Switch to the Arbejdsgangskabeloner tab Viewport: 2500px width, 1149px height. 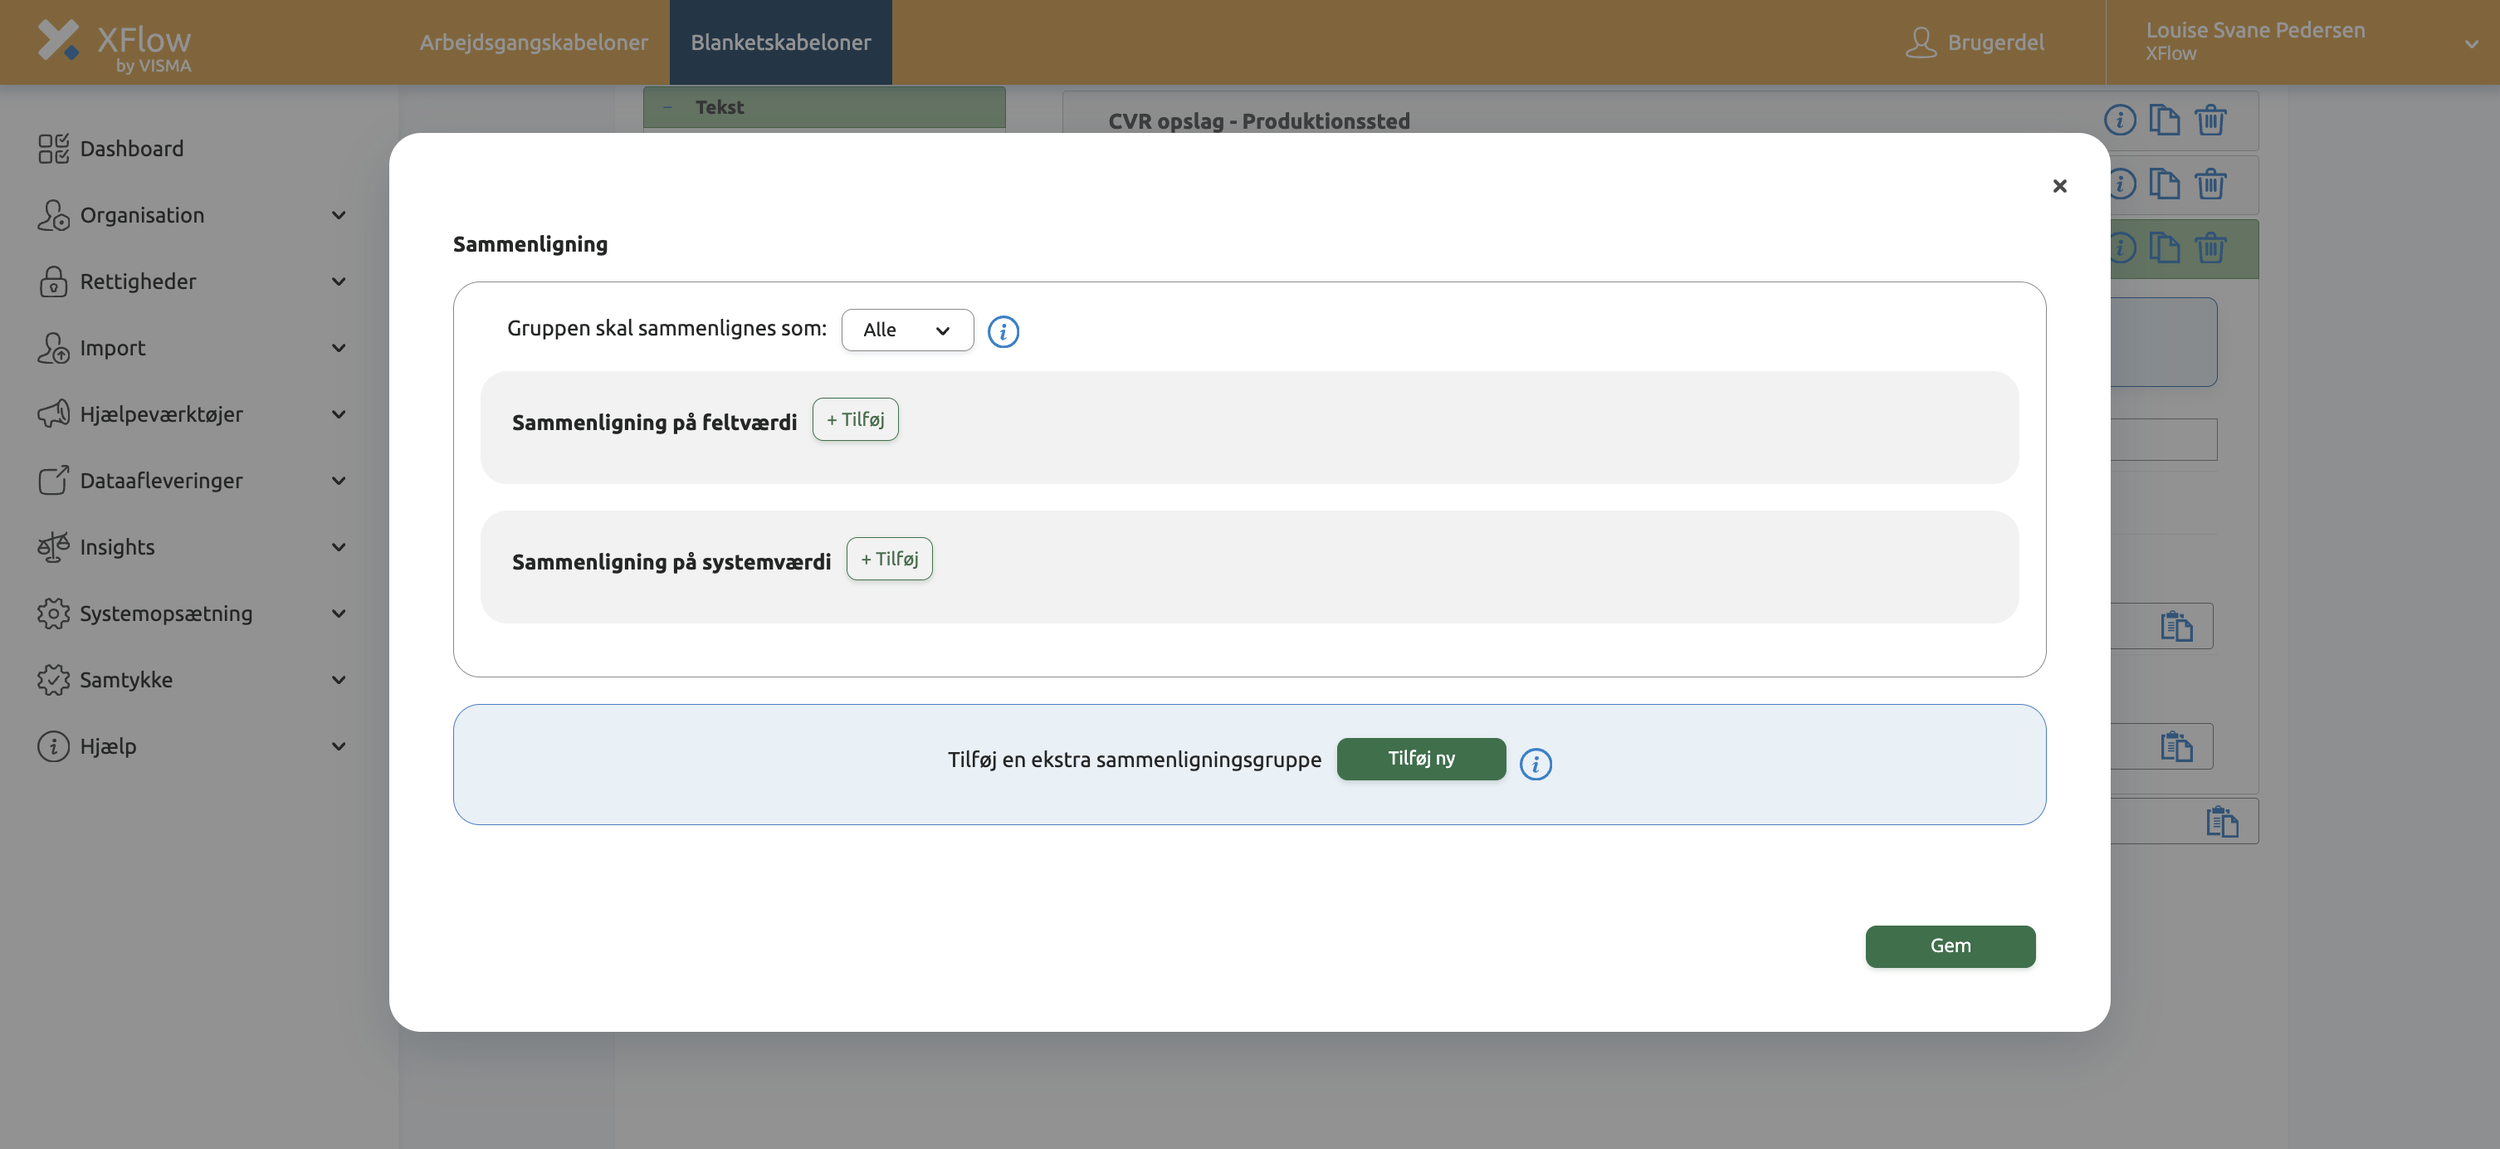533,42
